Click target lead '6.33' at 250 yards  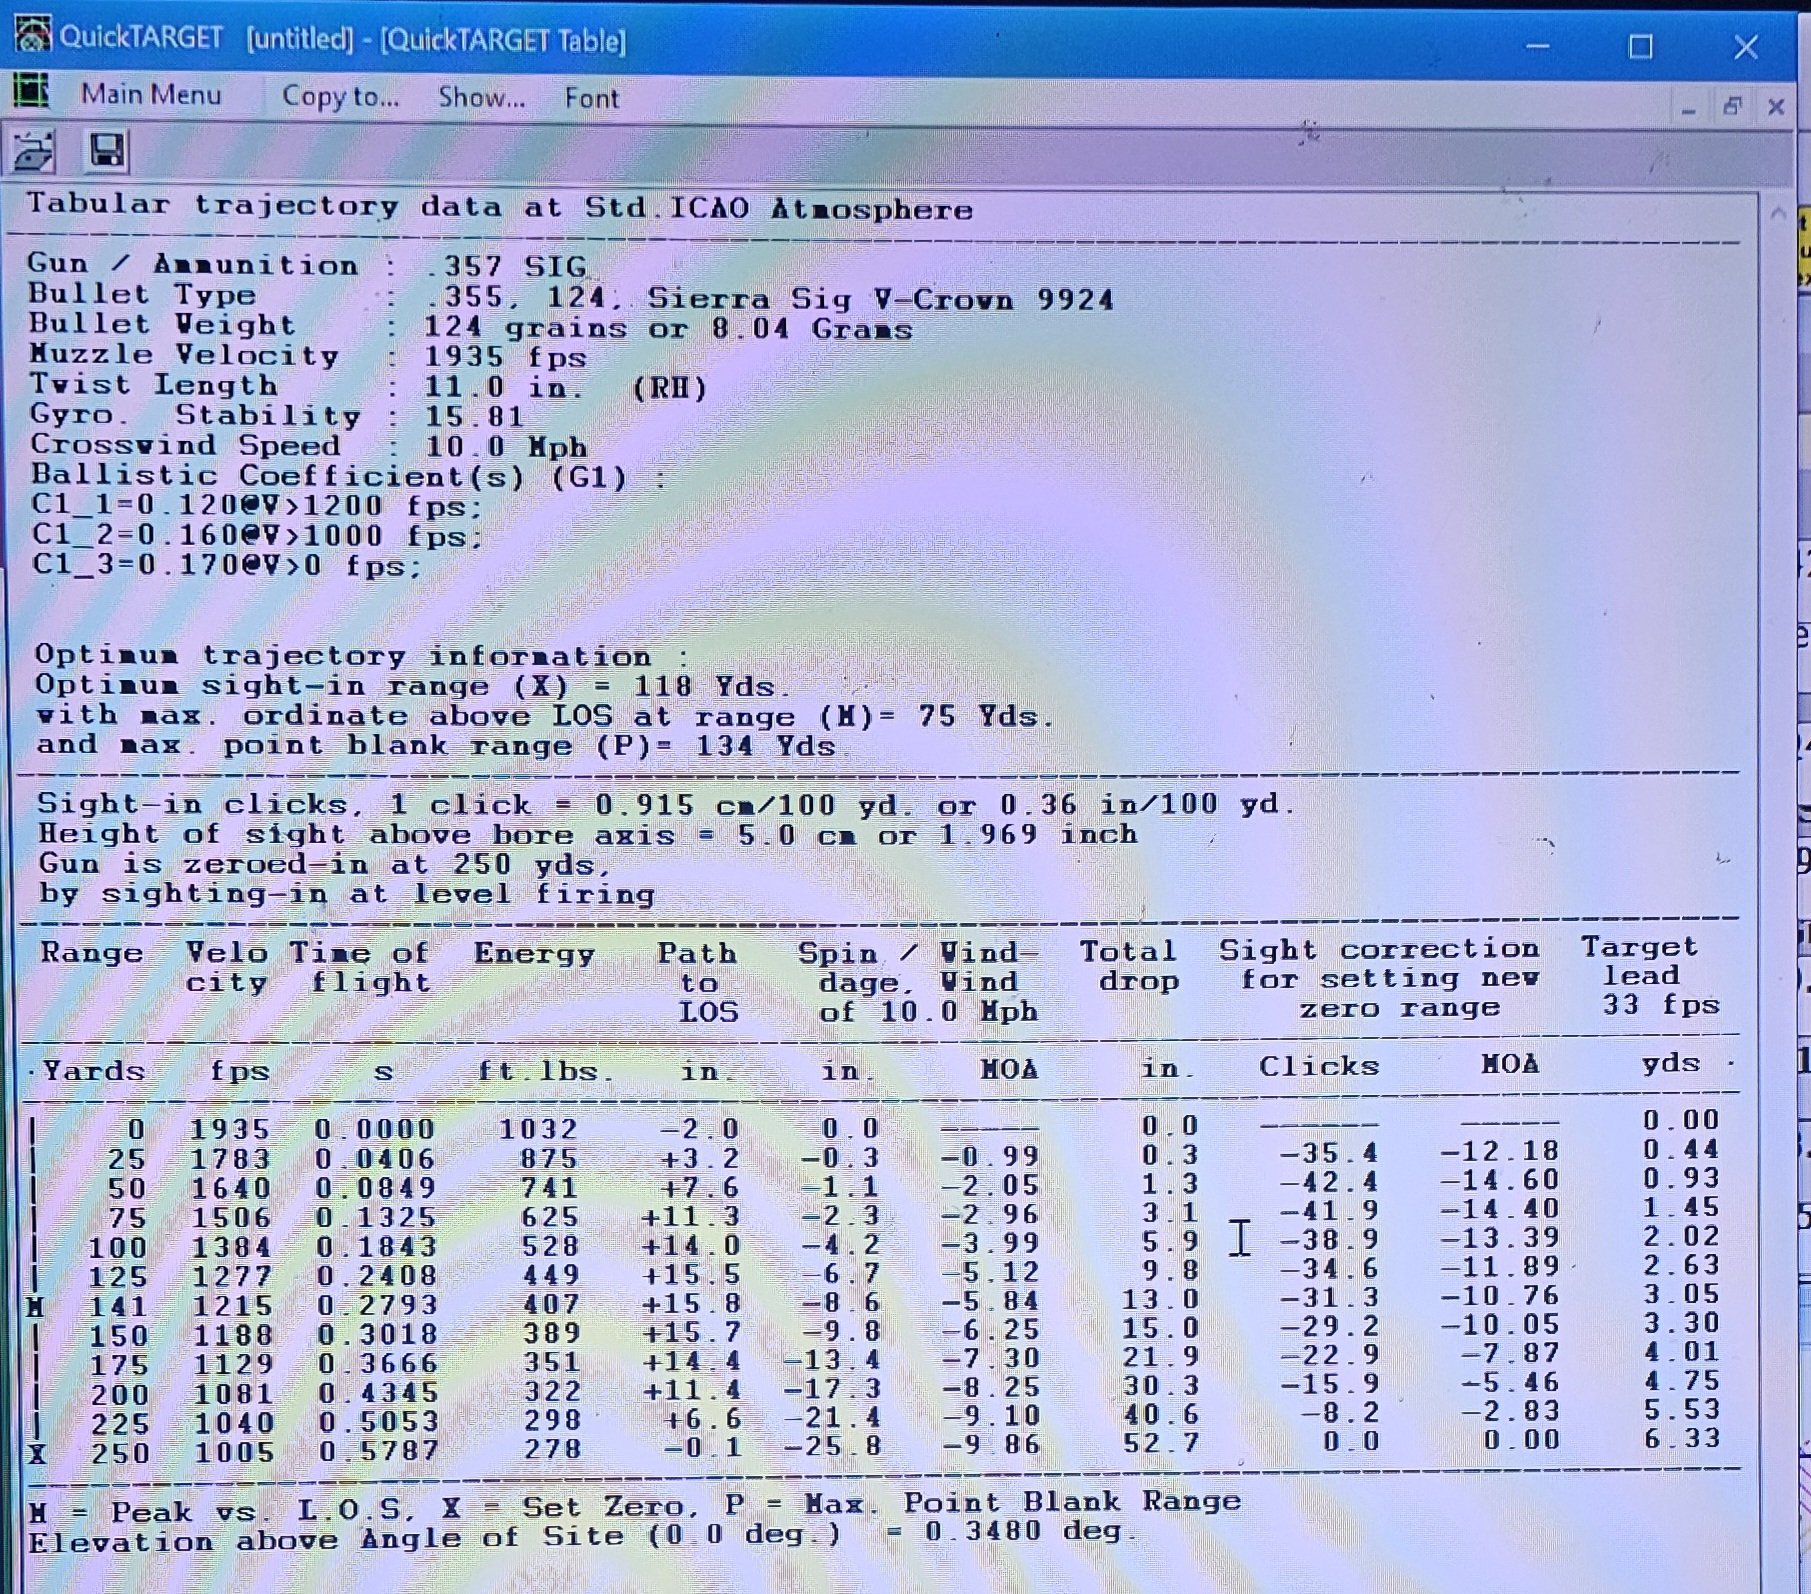tap(1682, 1439)
